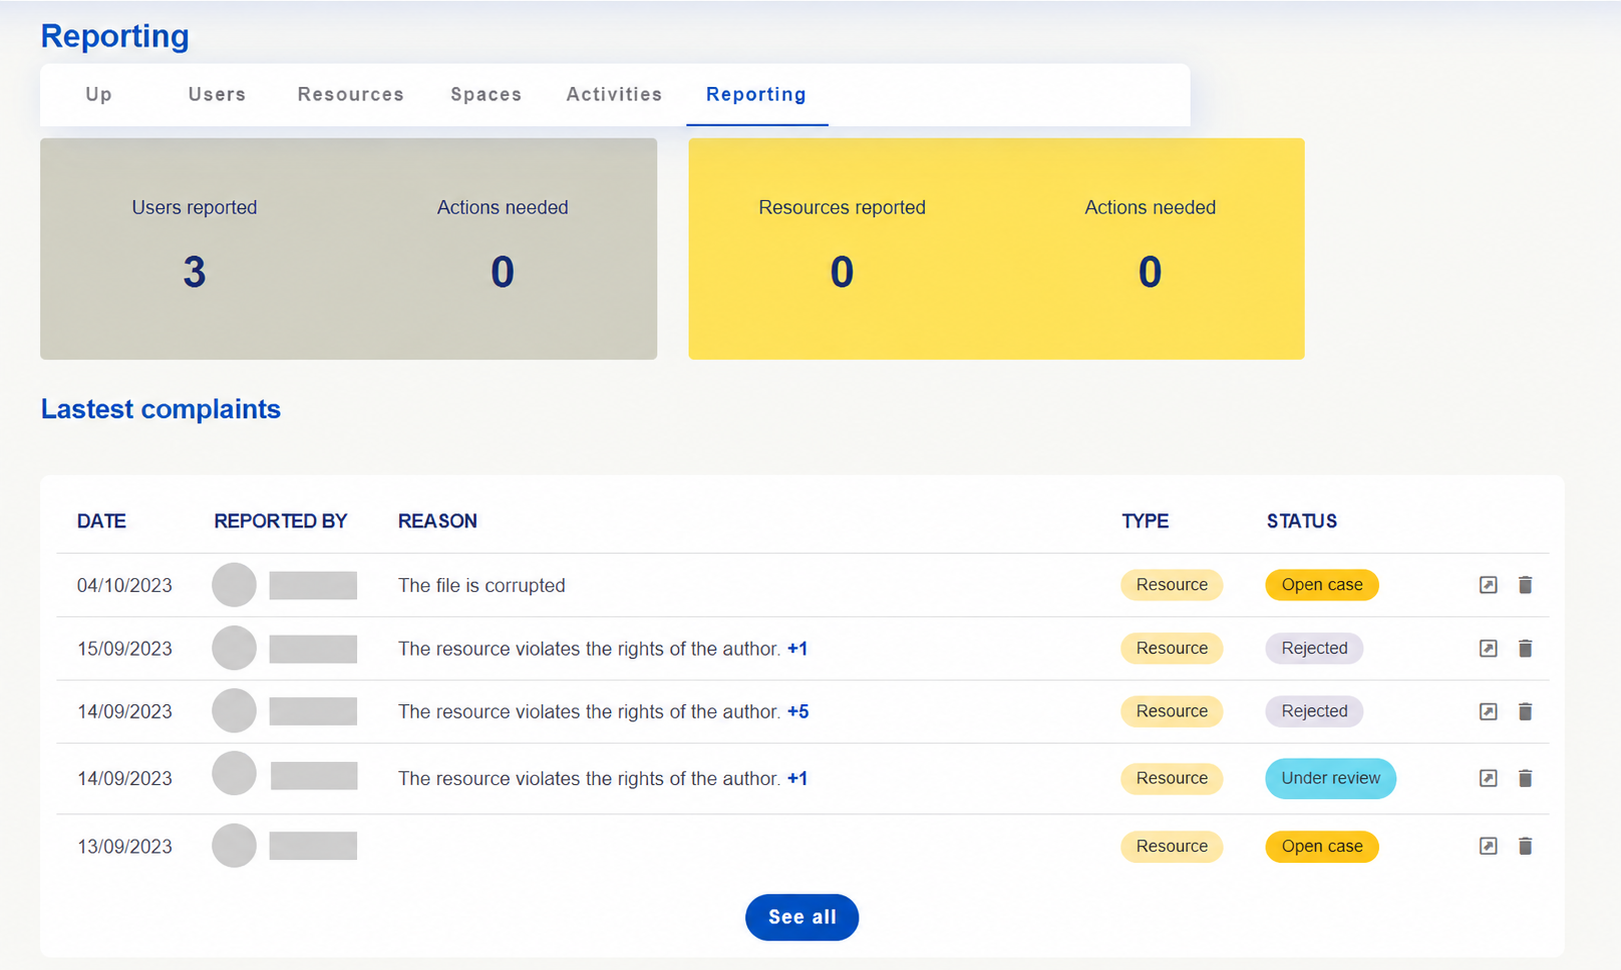Click the date 13/09/2023
1621x970 pixels.
coord(124,846)
